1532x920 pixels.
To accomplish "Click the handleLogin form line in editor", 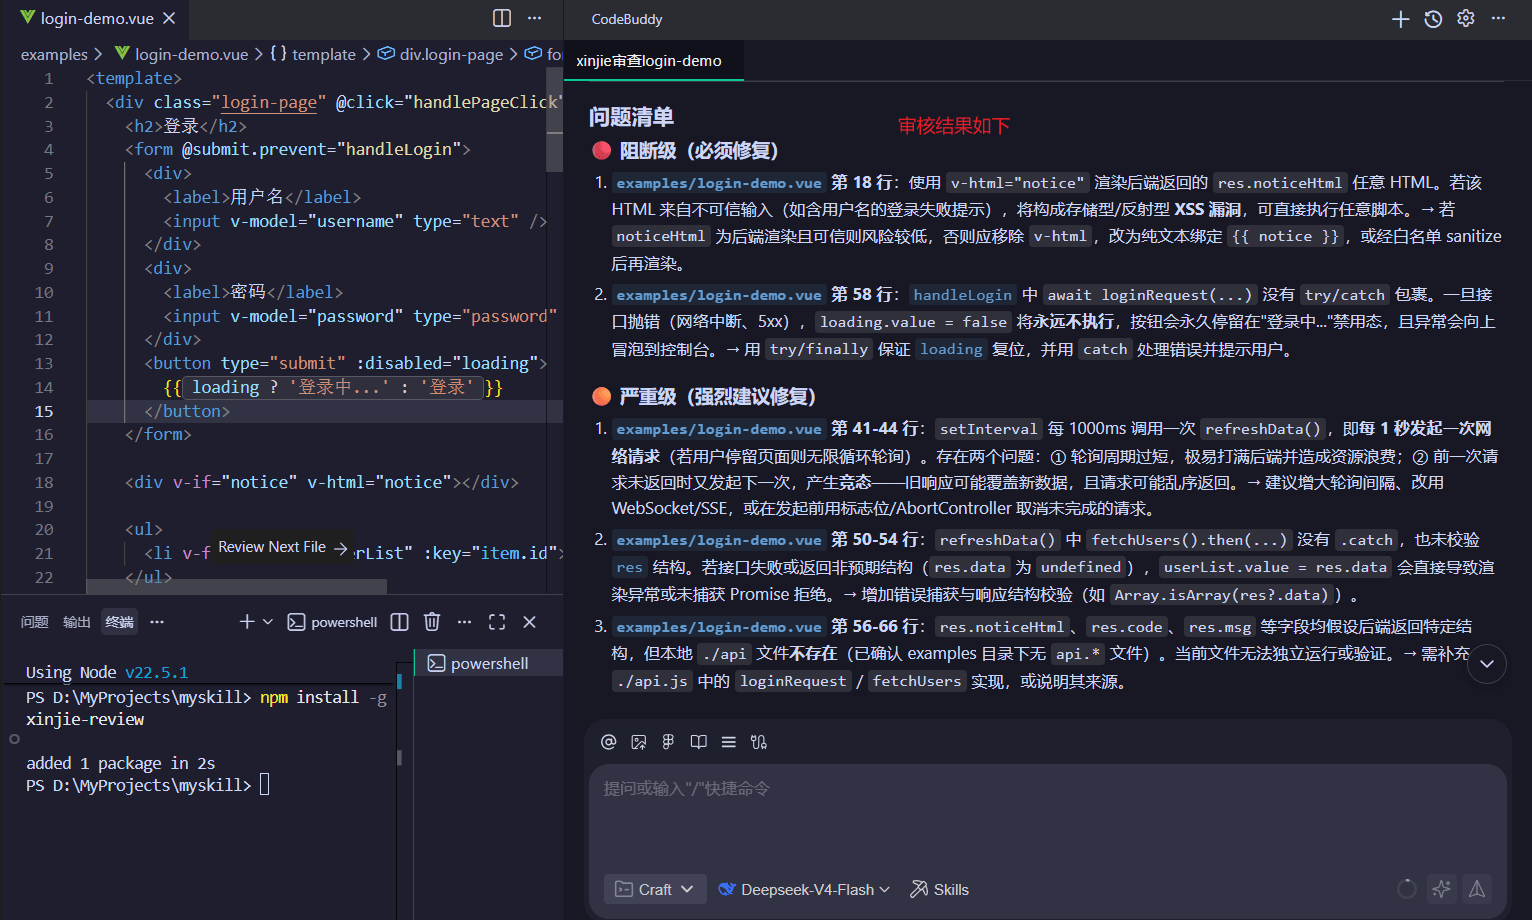I will click(x=298, y=149).
